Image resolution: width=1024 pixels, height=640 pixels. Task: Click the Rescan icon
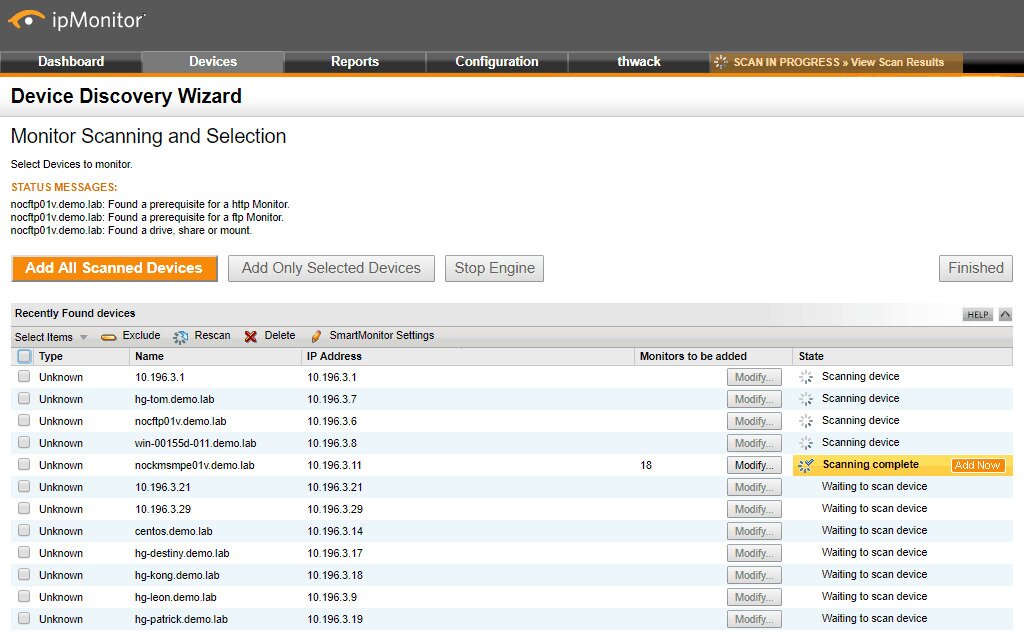point(181,336)
